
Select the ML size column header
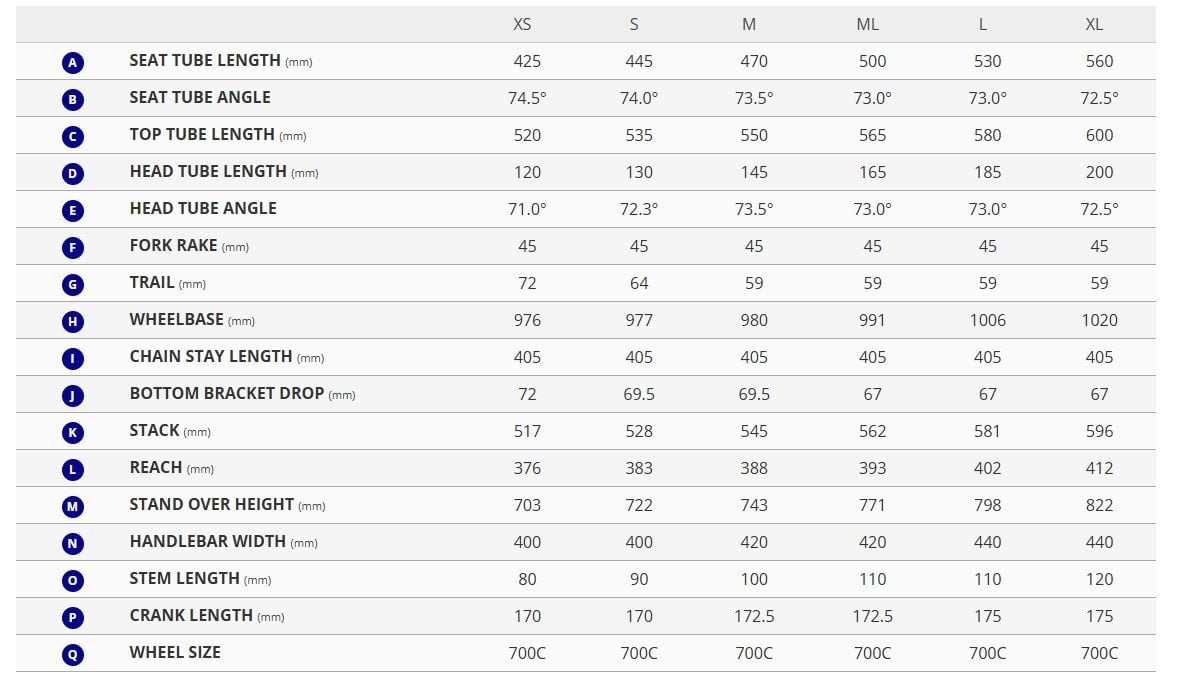(x=868, y=24)
